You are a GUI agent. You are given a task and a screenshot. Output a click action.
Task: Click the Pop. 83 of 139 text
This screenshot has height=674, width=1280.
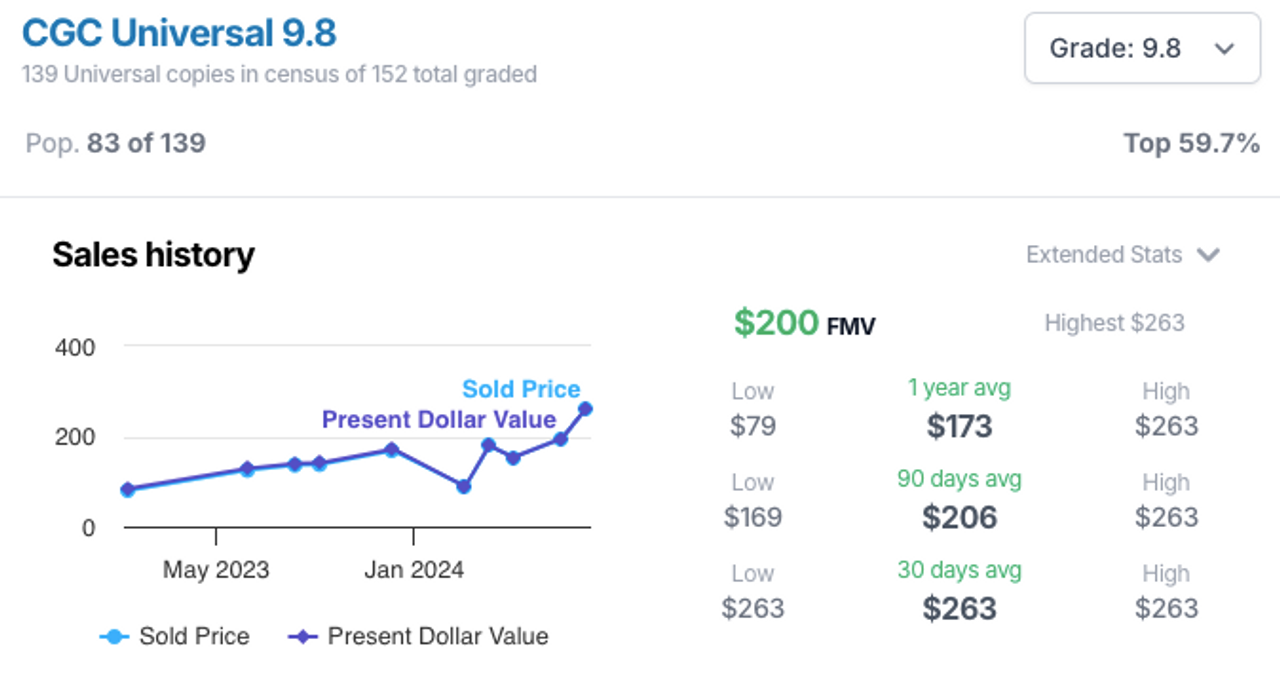pyautogui.click(x=116, y=143)
